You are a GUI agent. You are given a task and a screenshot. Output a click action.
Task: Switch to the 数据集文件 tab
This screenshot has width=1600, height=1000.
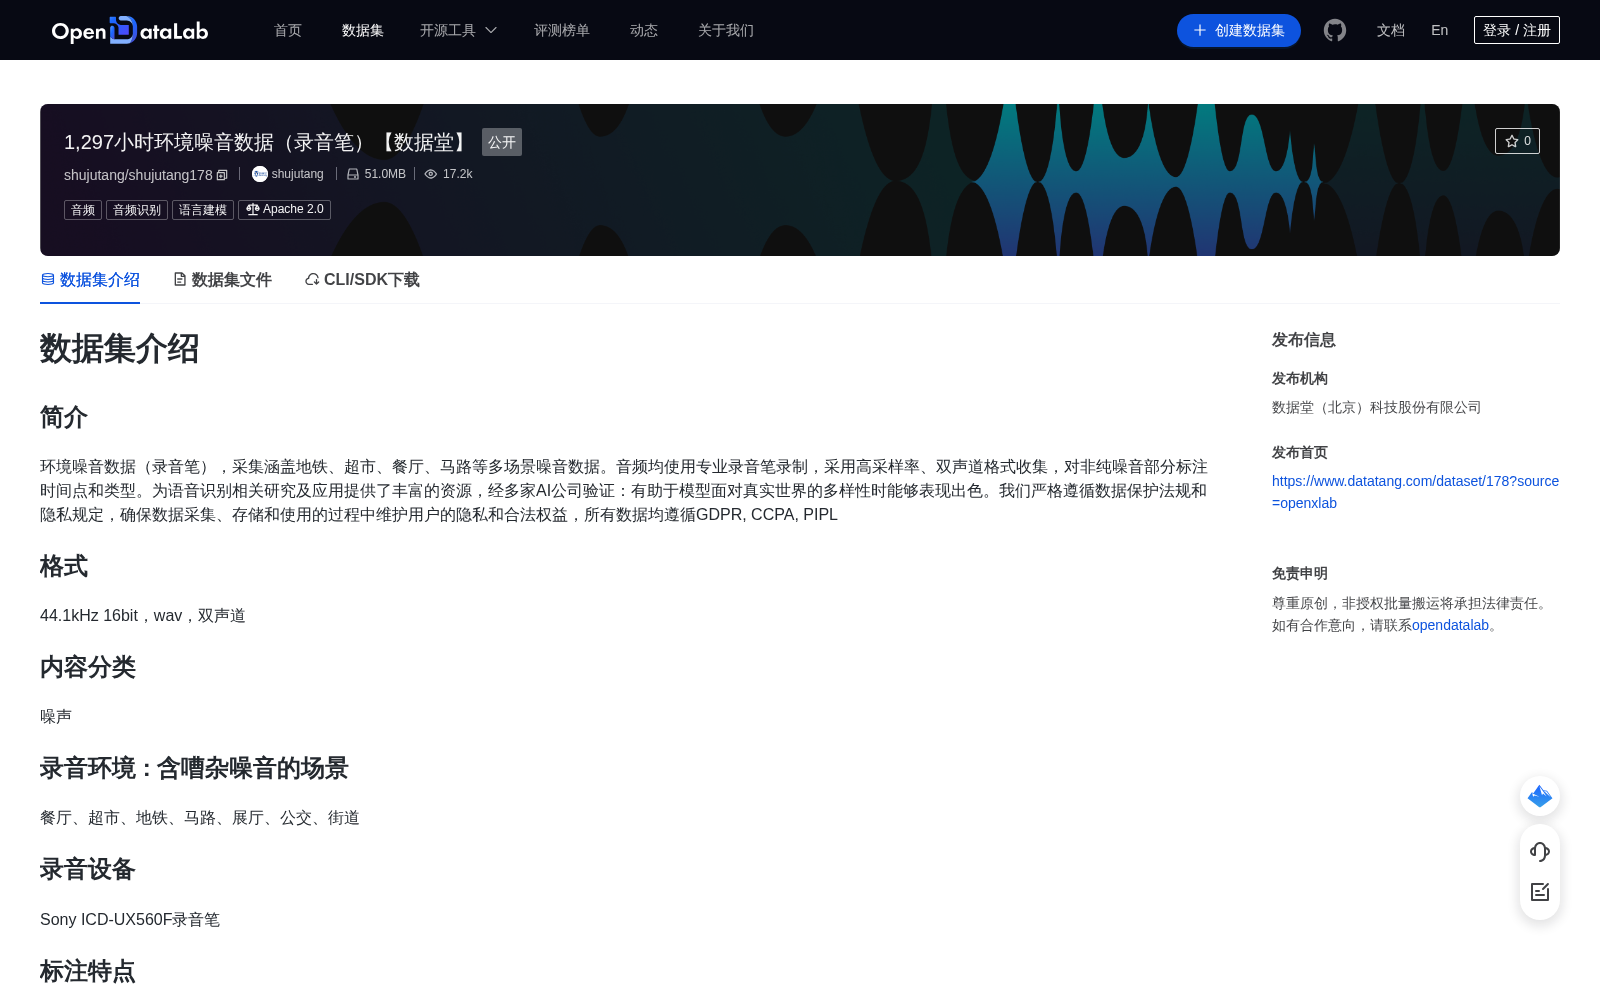tap(222, 280)
